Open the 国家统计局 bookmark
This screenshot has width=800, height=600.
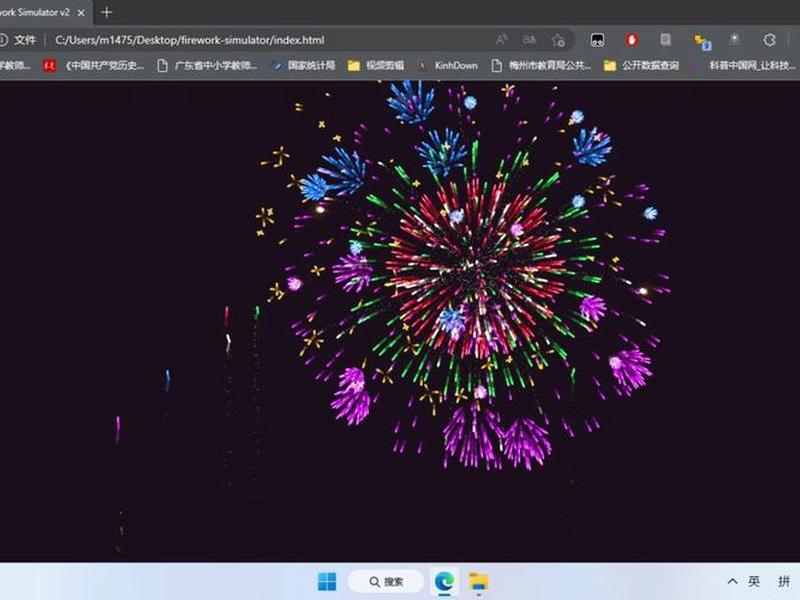(304, 65)
